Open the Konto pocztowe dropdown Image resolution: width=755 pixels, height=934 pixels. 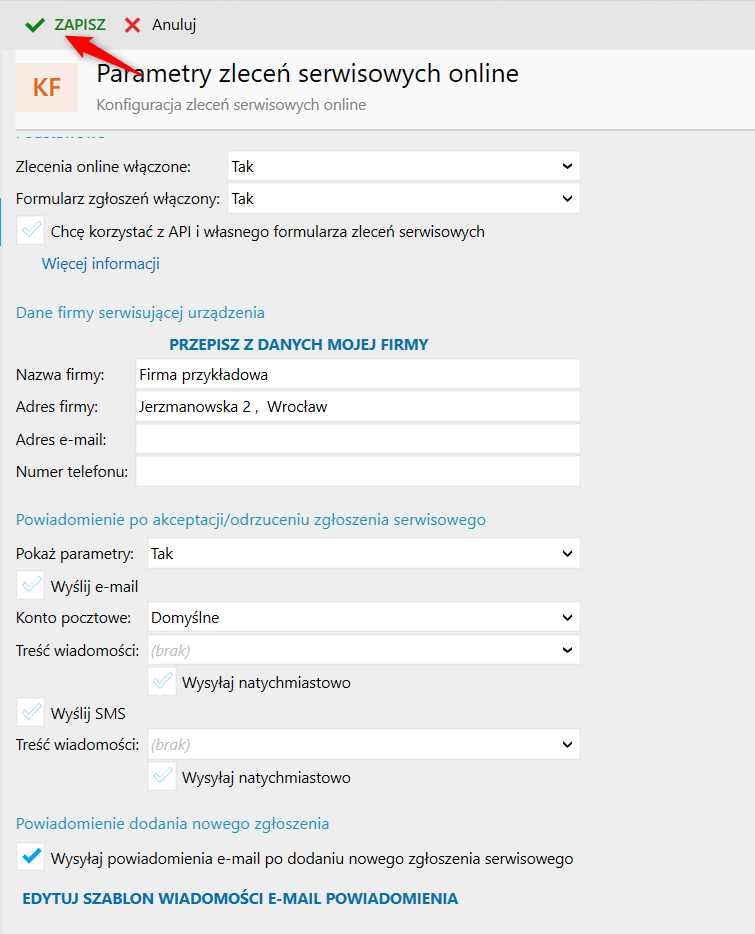(363, 617)
